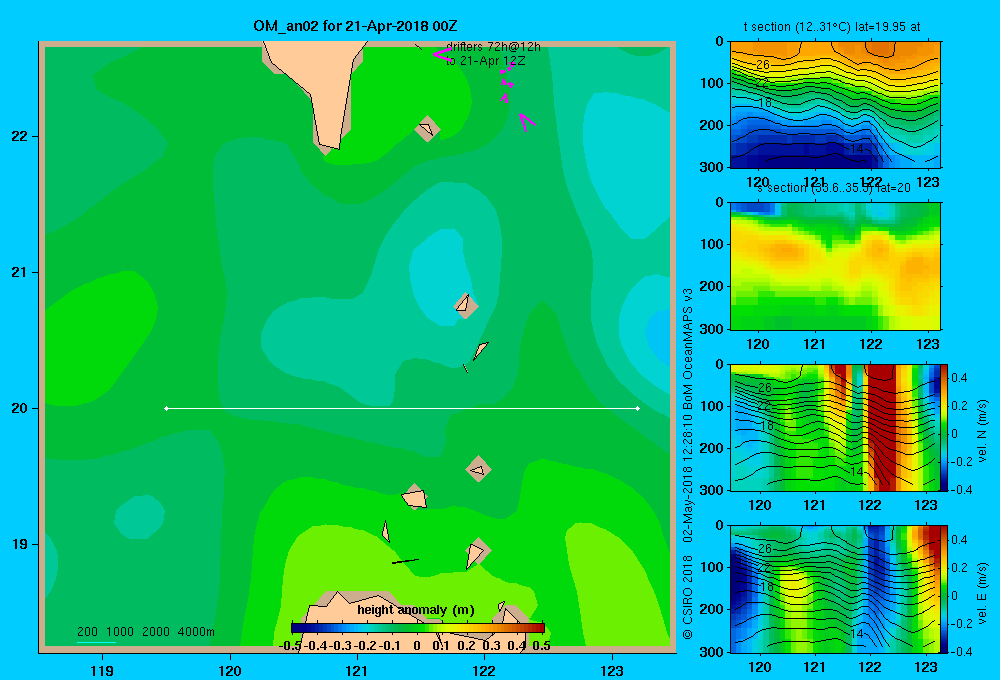Click the 'height anomaly (m)' label
This screenshot has width=1000, height=680.
click(416, 610)
